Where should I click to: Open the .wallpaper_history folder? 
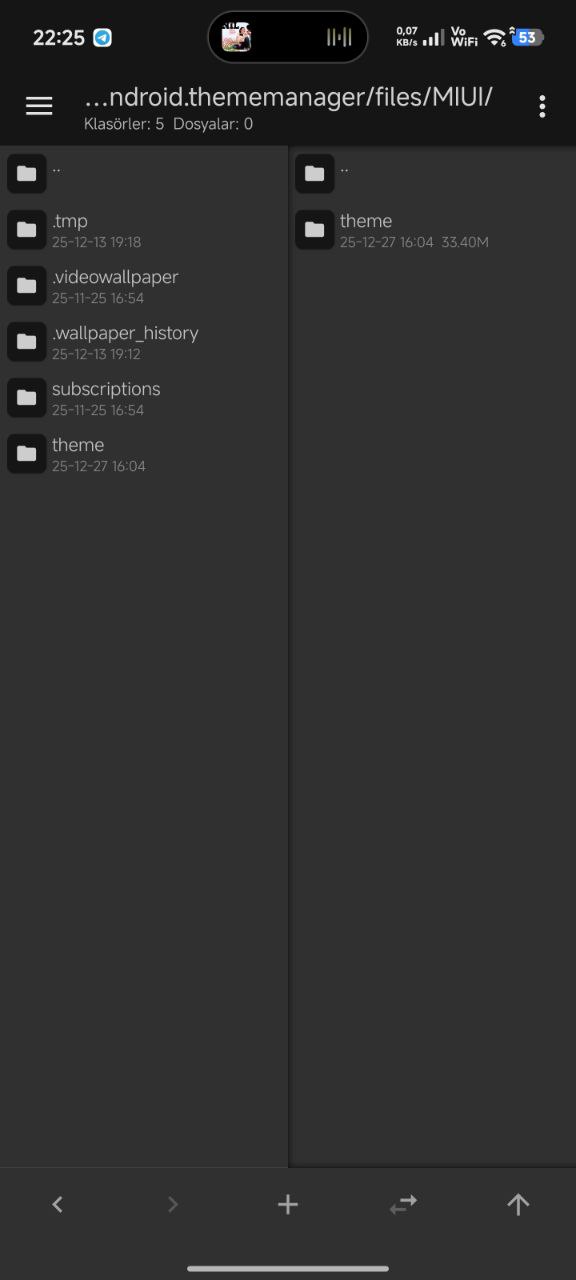pyautogui.click(x=144, y=342)
